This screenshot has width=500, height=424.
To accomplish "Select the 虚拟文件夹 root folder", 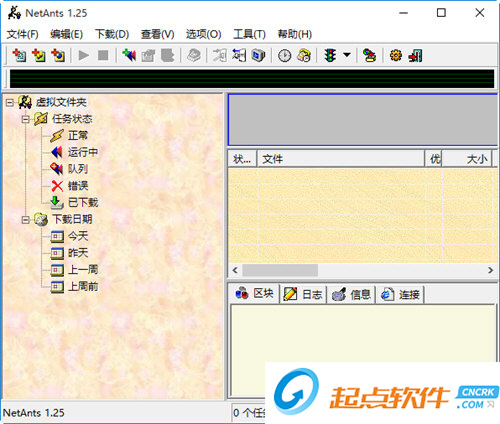I will (x=61, y=102).
